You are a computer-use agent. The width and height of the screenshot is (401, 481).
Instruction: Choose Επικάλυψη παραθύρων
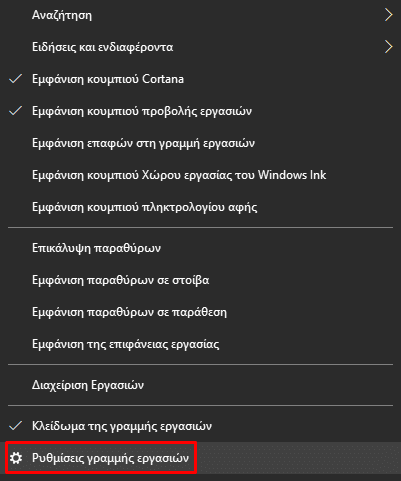coord(200,248)
